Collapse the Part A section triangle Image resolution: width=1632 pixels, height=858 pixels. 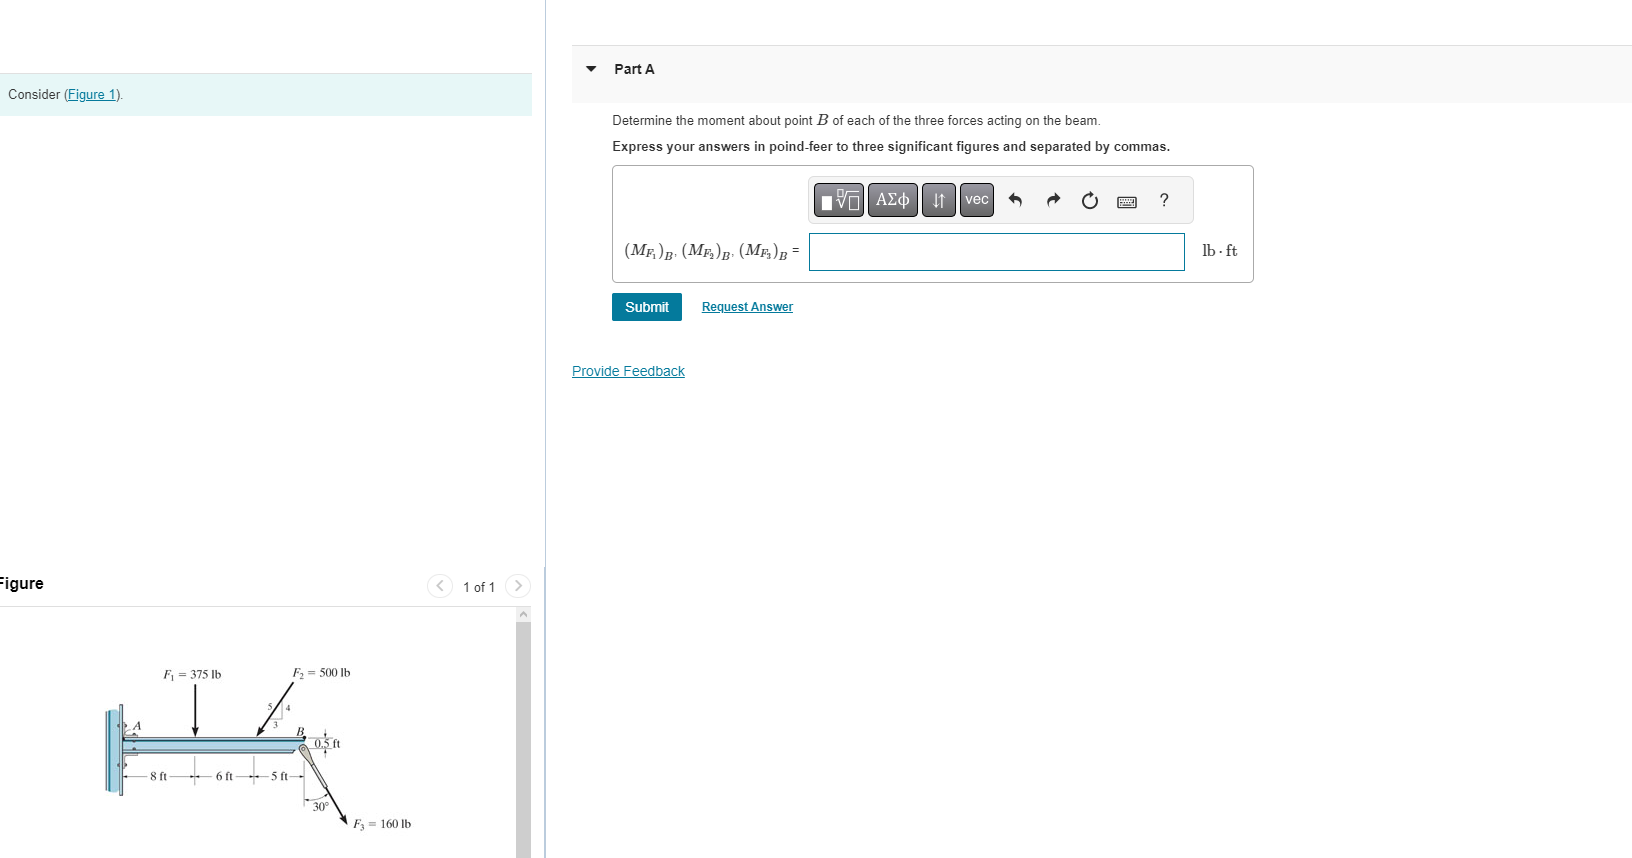(x=591, y=69)
